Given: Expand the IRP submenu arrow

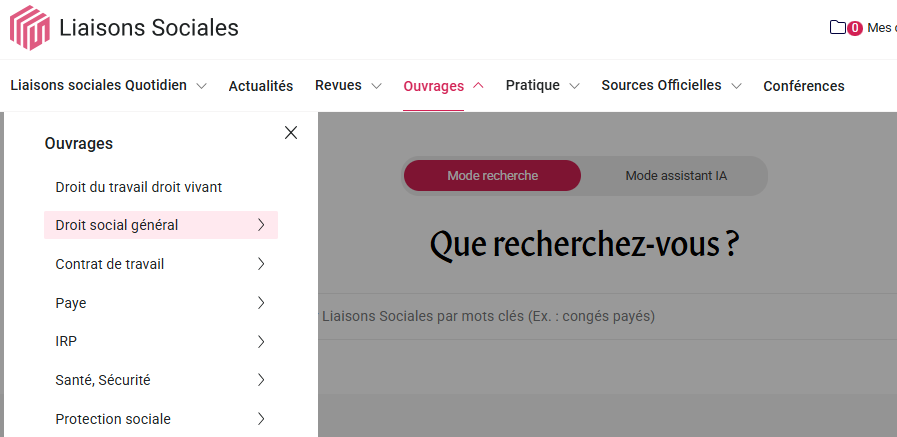Looking at the screenshot, I should pos(261,341).
